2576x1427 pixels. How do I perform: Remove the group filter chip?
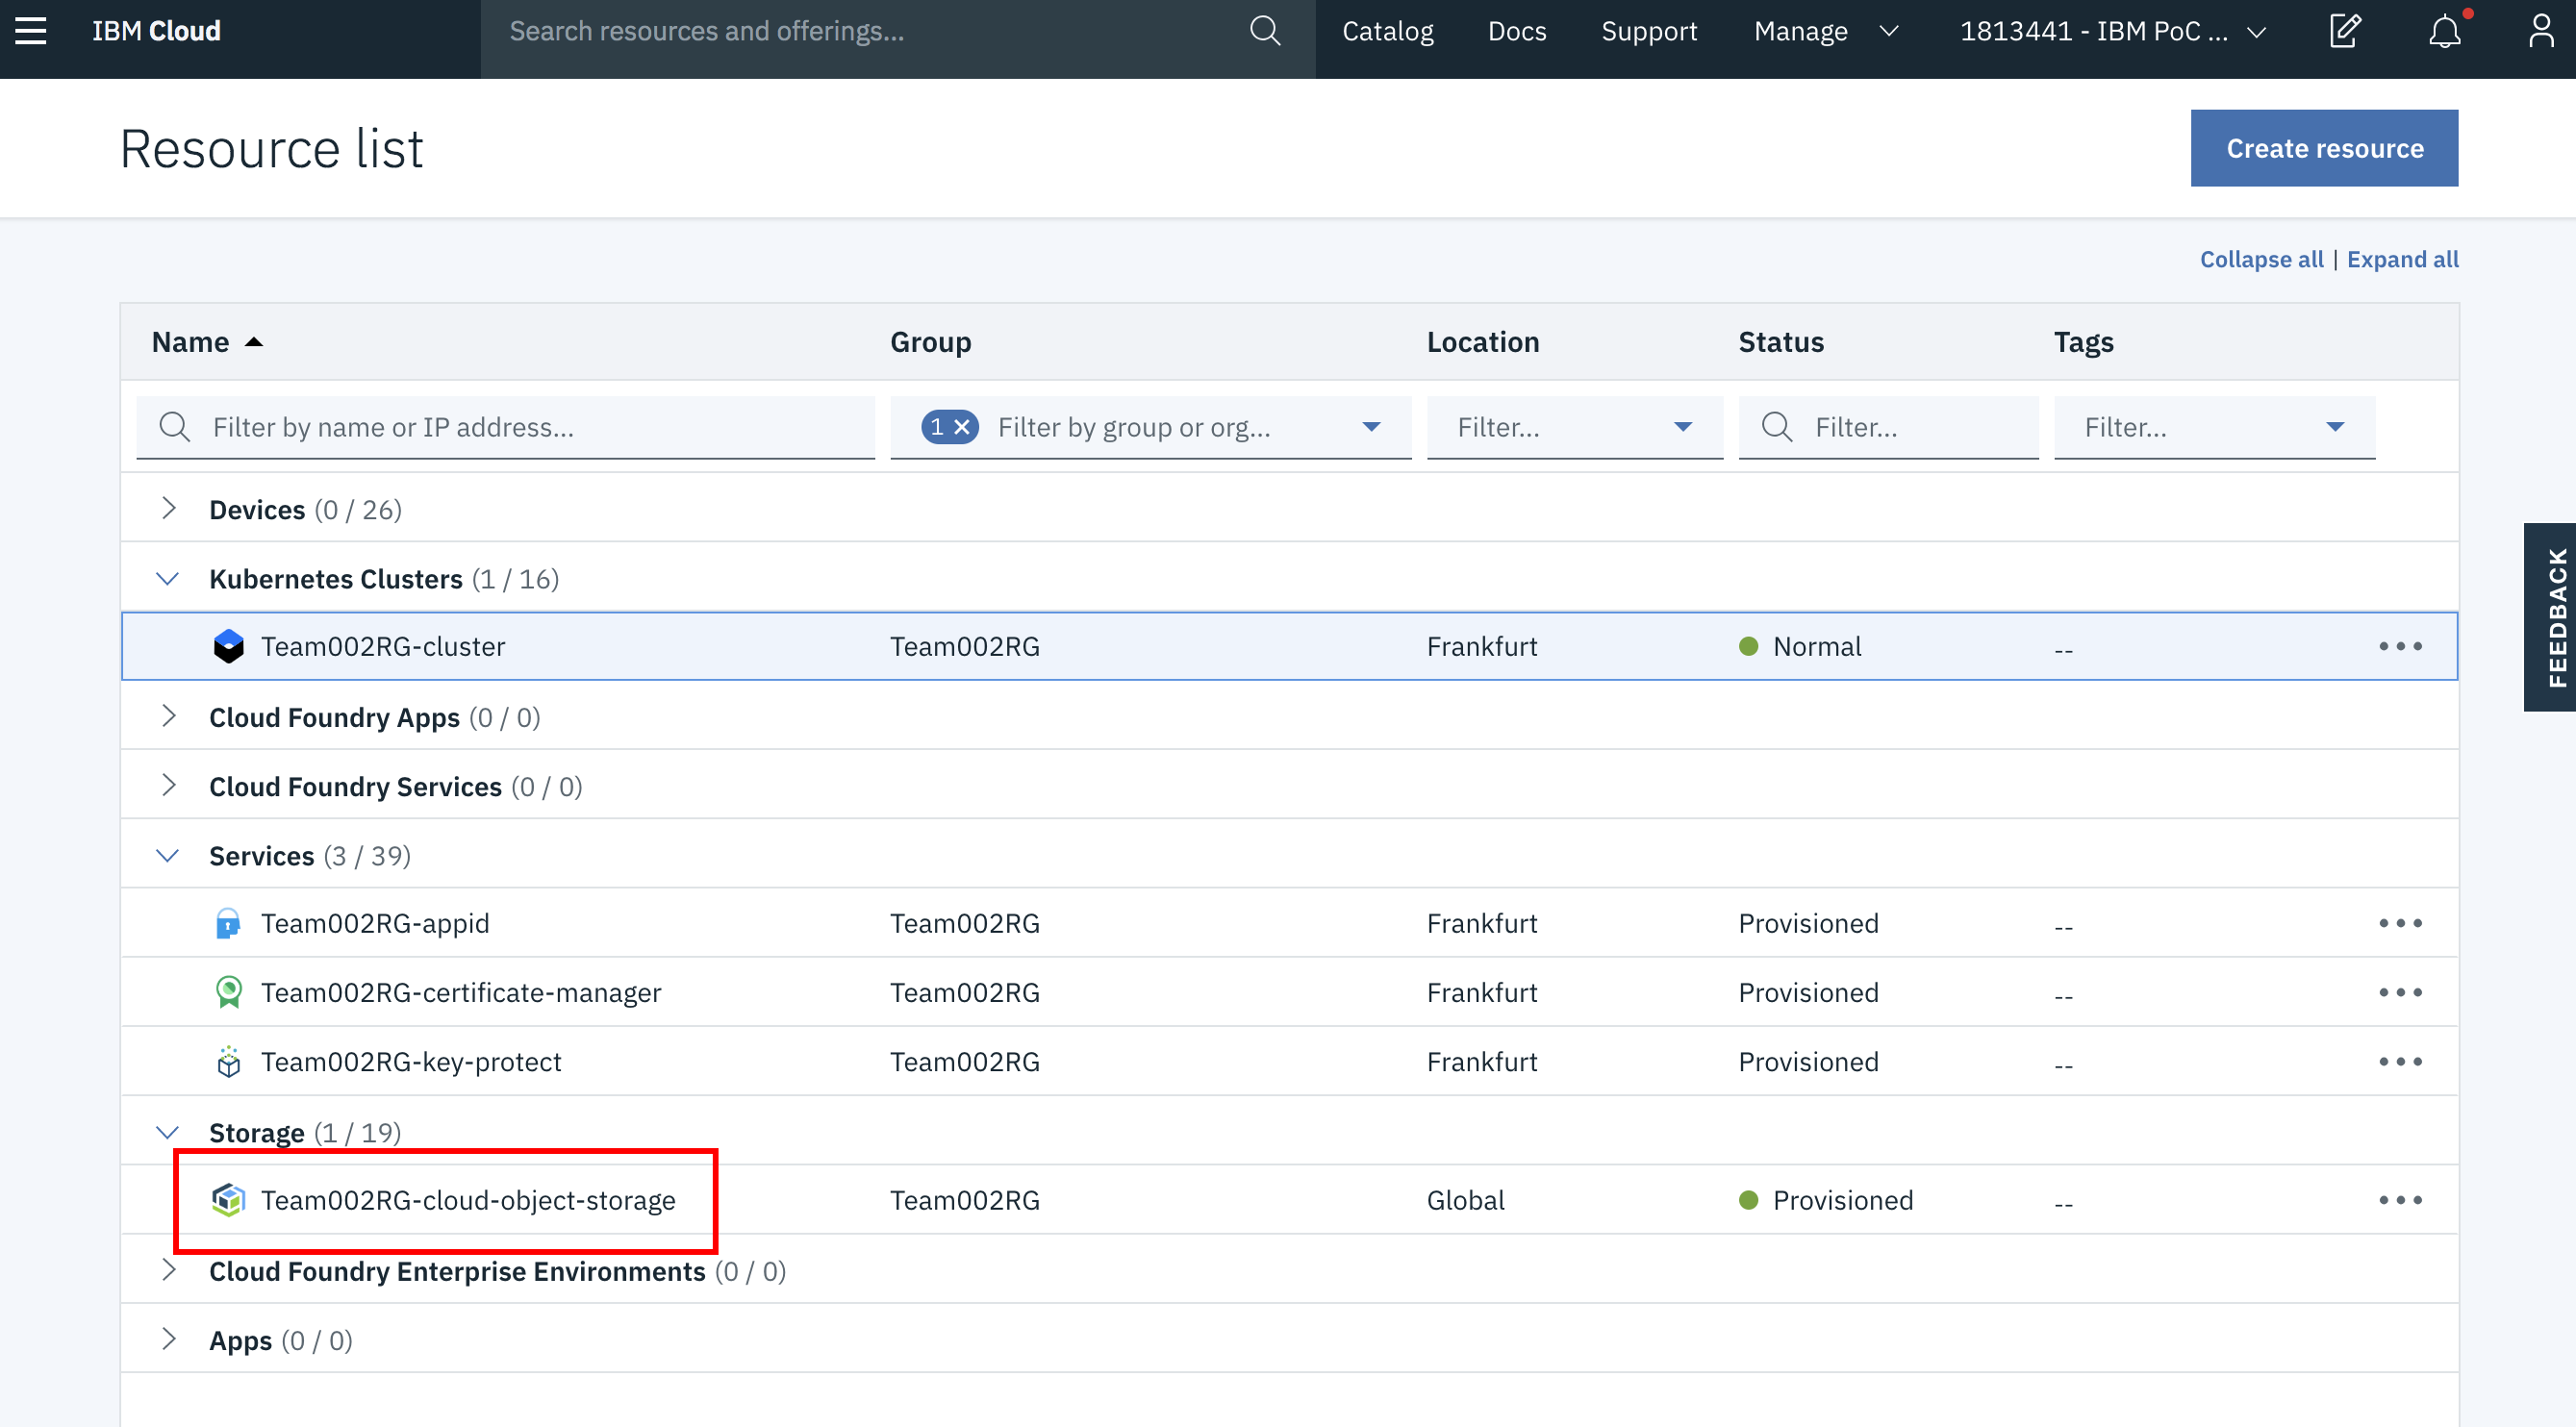coord(961,427)
